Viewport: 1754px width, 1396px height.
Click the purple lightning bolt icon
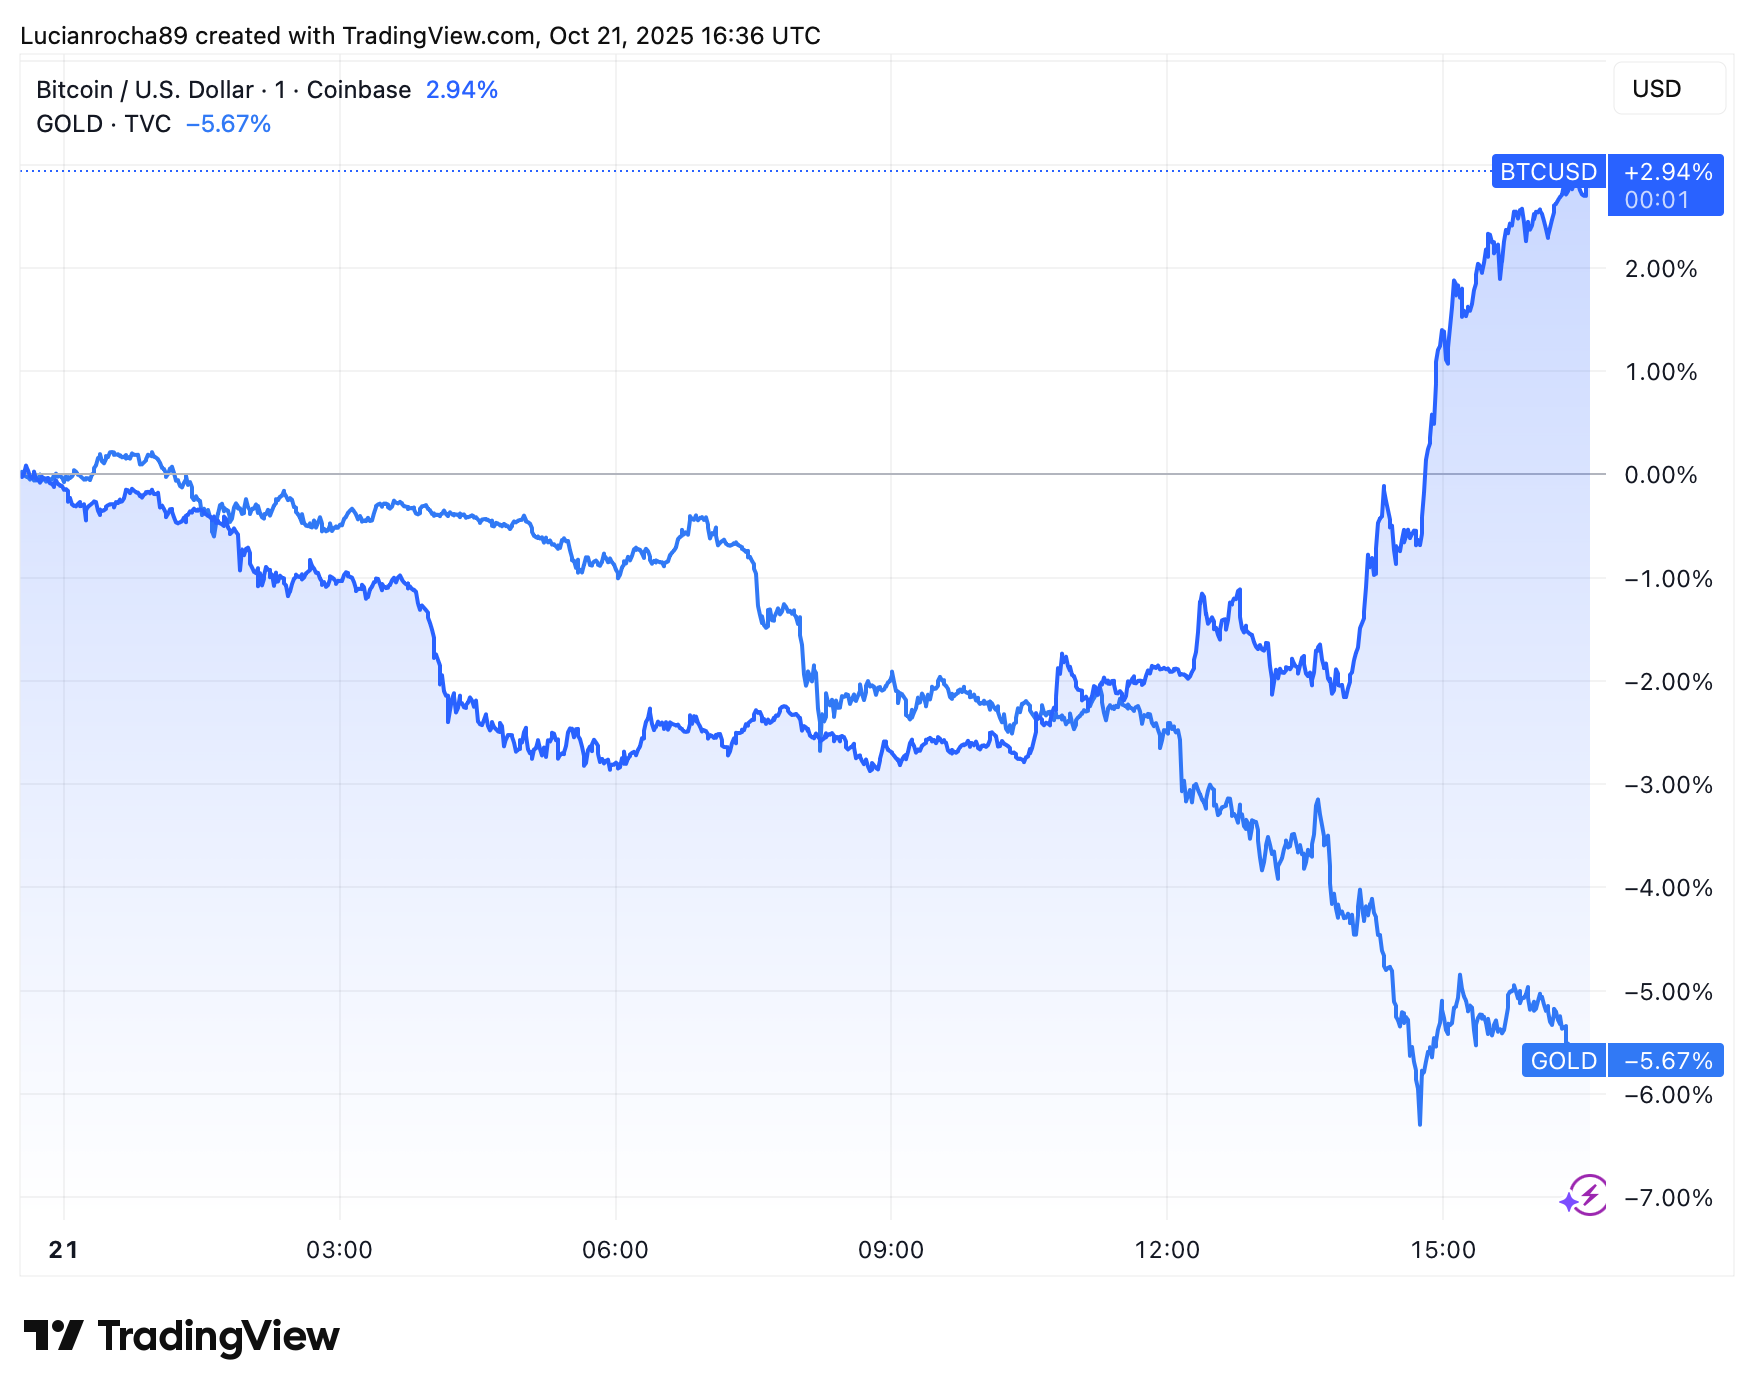coord(1586,1195)
